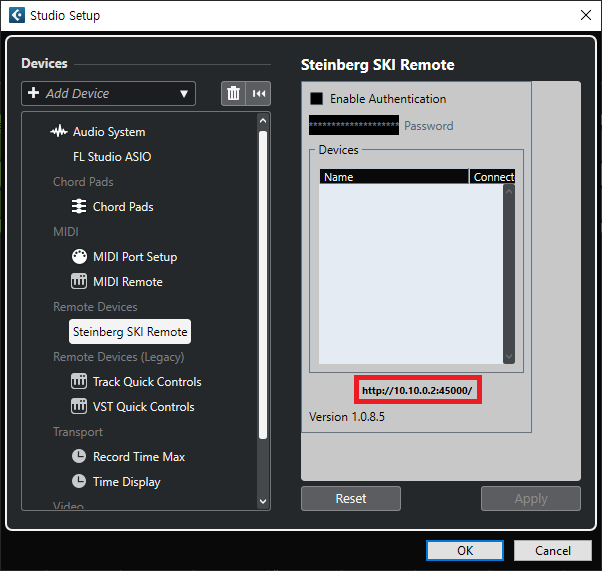Screen dimensions: 602x571
Task: Click the MIDI Port Setup connector icon
Action: coord(79,257)
